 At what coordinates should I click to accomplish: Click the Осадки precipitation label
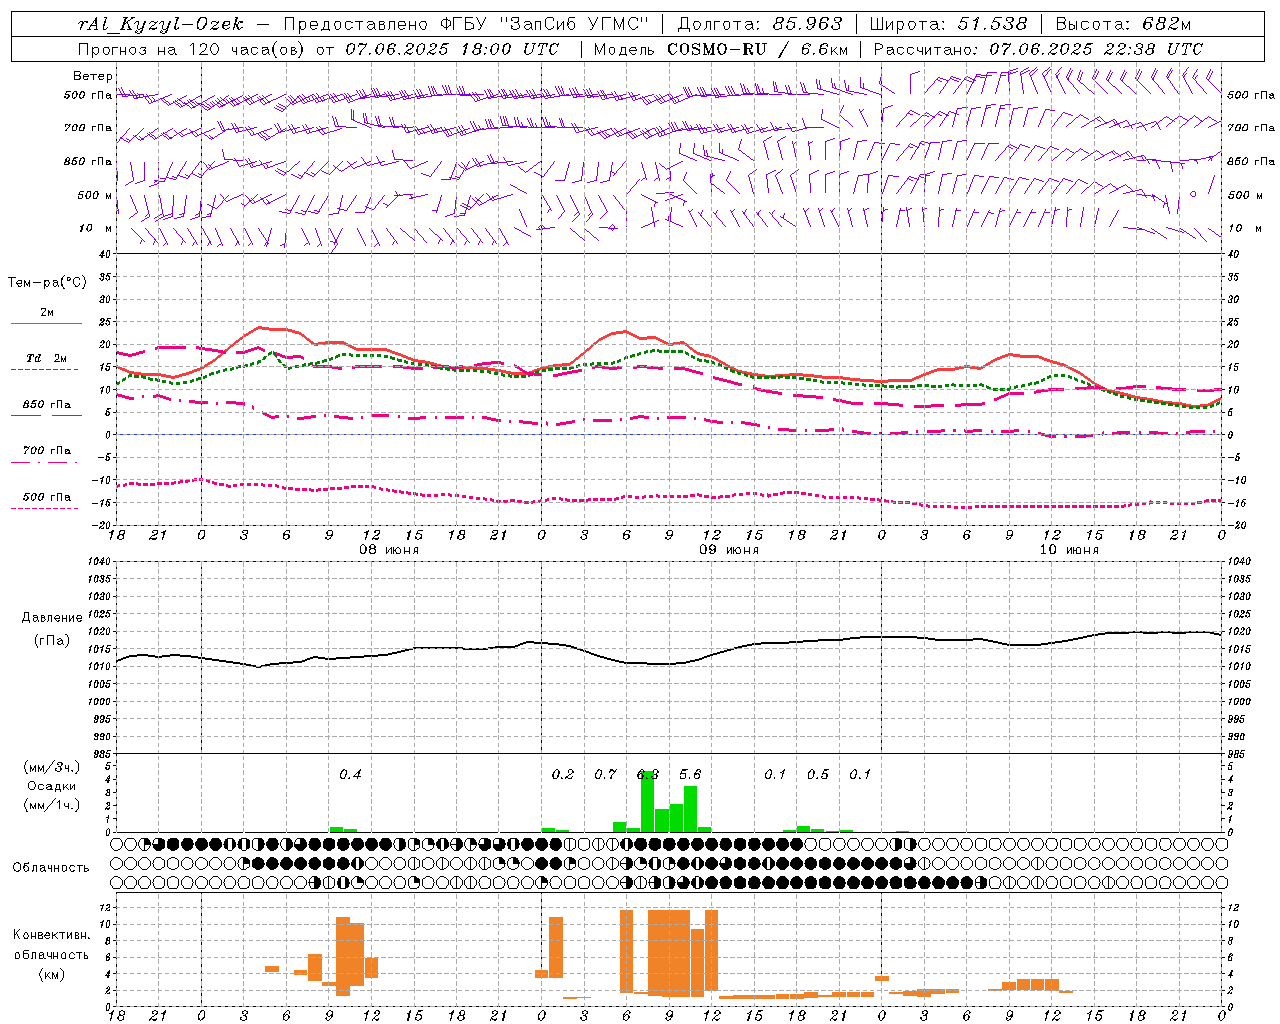[x=51, y=786]
